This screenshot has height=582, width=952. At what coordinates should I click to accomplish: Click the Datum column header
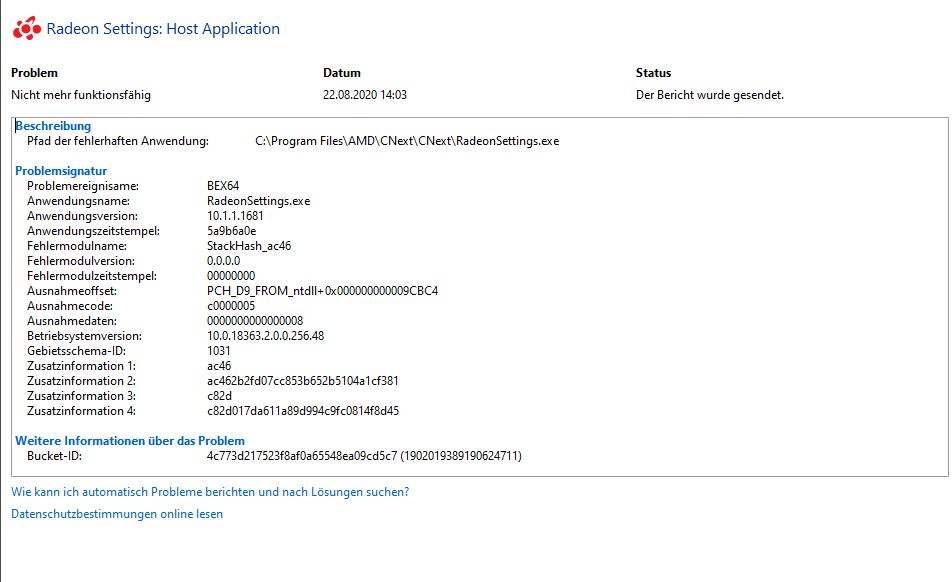coord(342,73)
